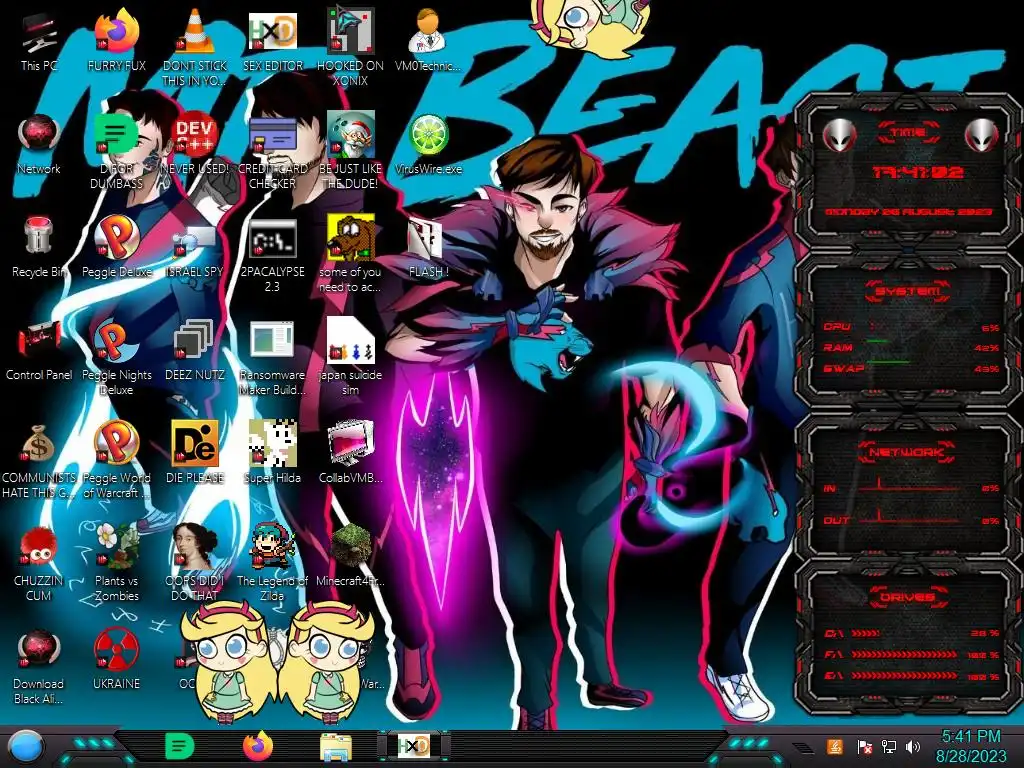Open the Action Center flag tray icon
Image resolution: width=1024 pixels, height=768 pixels.
coord(864,746)
